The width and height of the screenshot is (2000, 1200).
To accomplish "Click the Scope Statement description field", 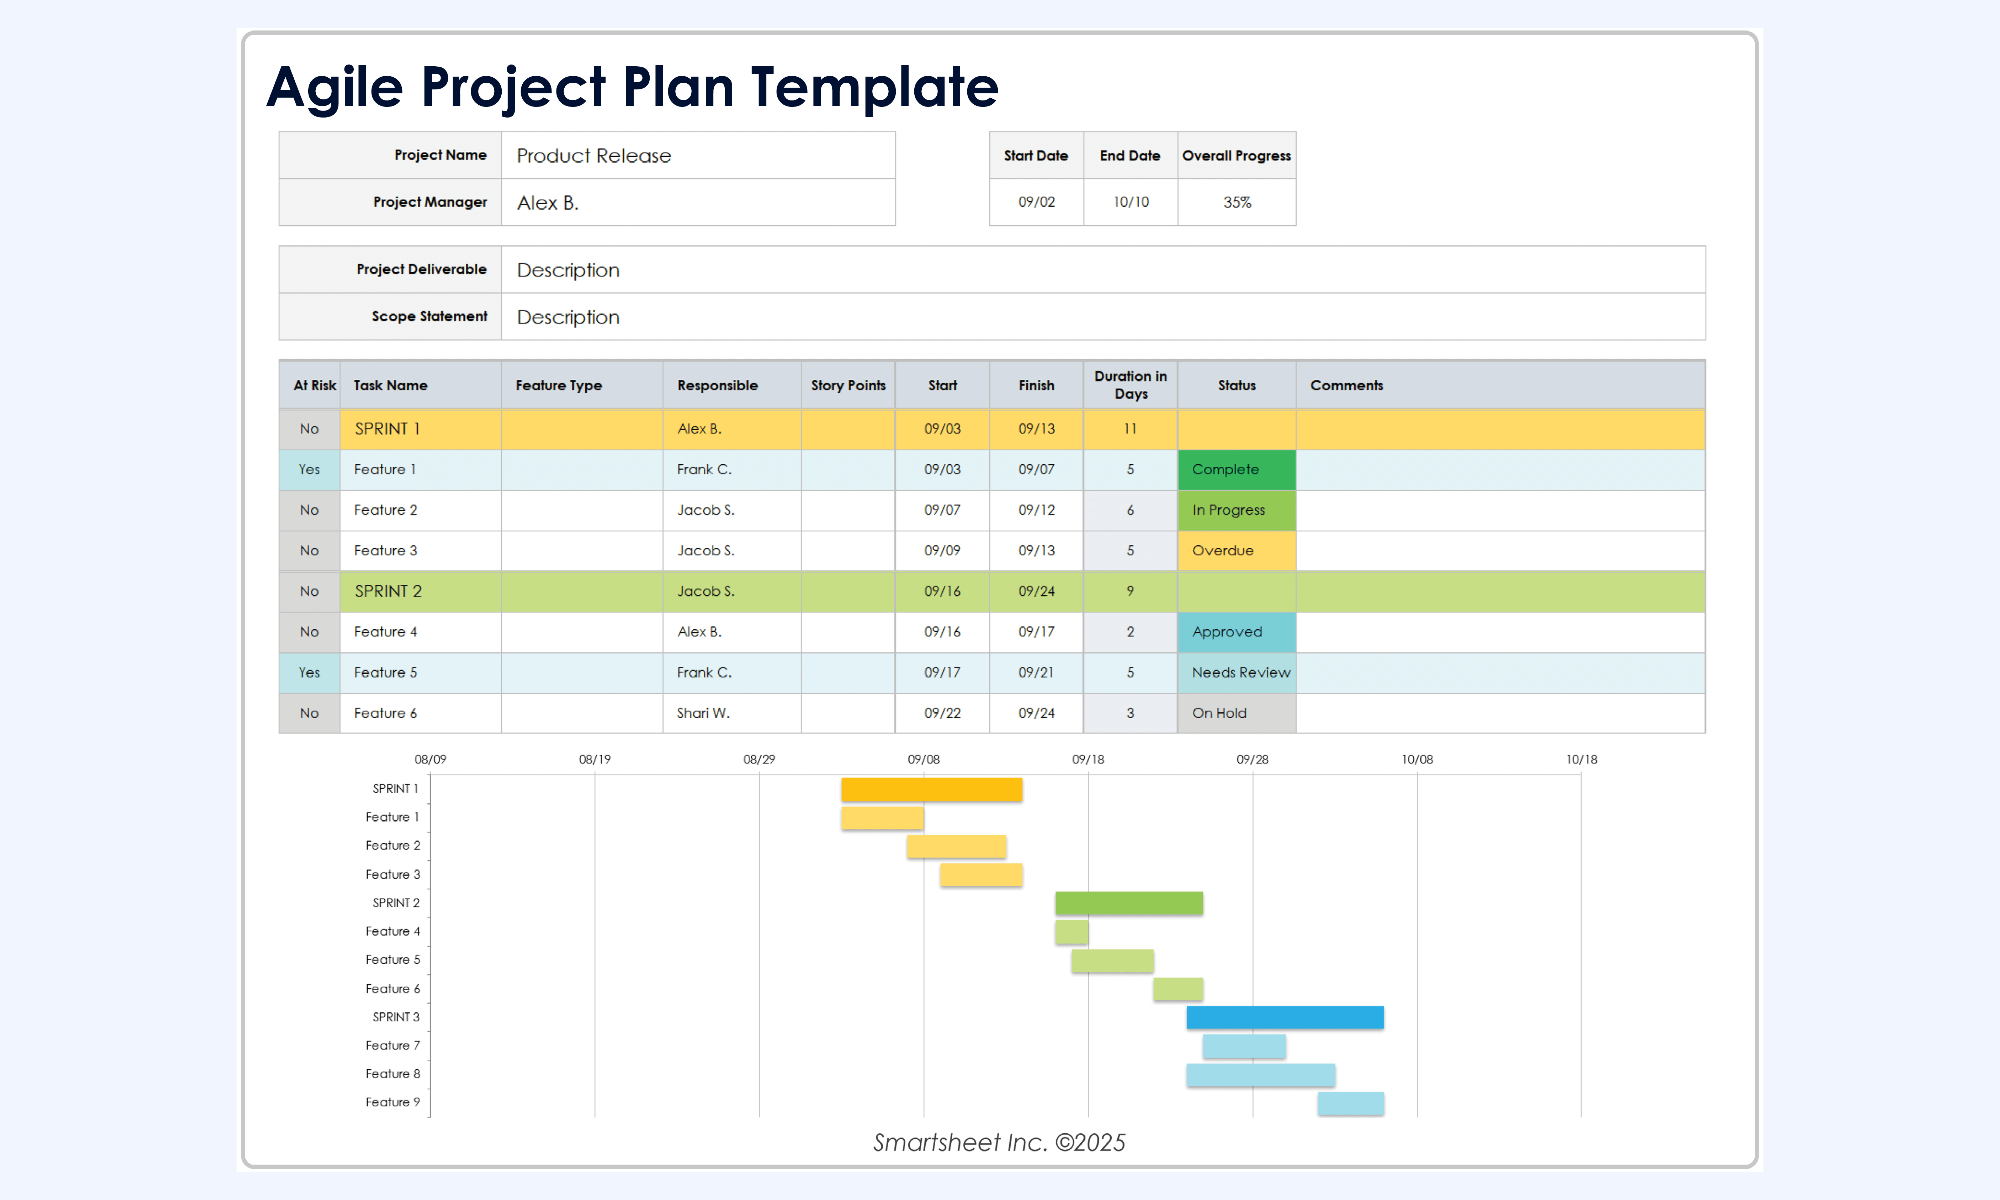I will (x=1103, y=317).
